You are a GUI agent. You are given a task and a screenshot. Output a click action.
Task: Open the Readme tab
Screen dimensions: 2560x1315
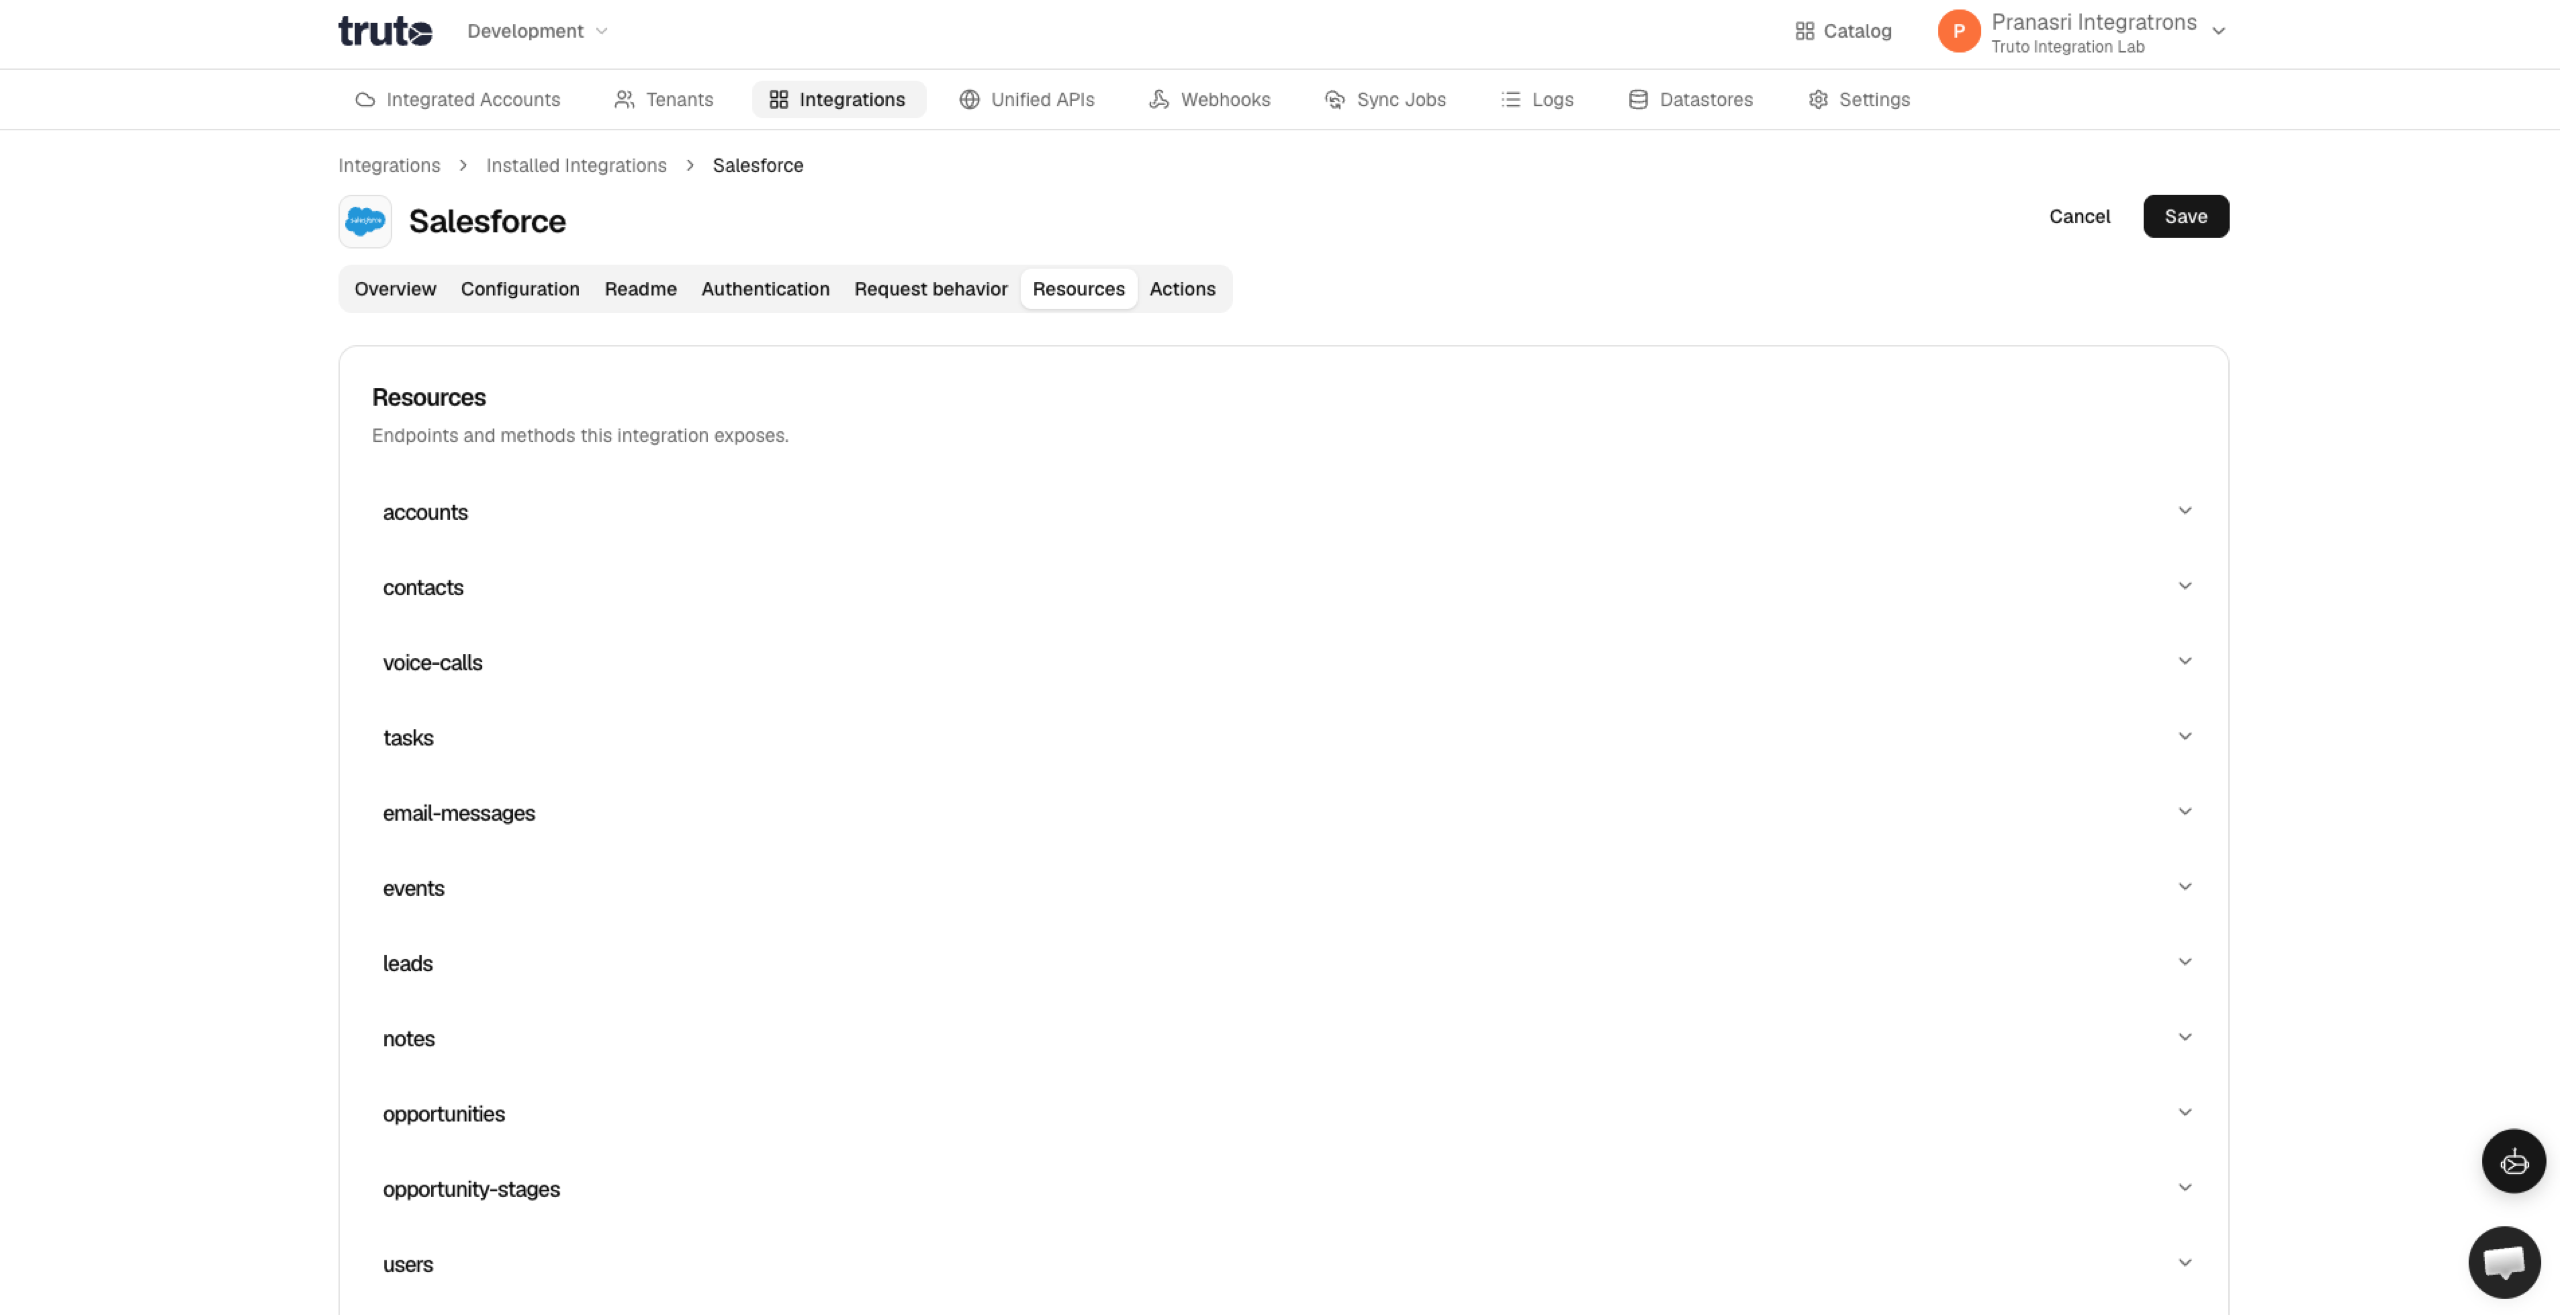640,289
